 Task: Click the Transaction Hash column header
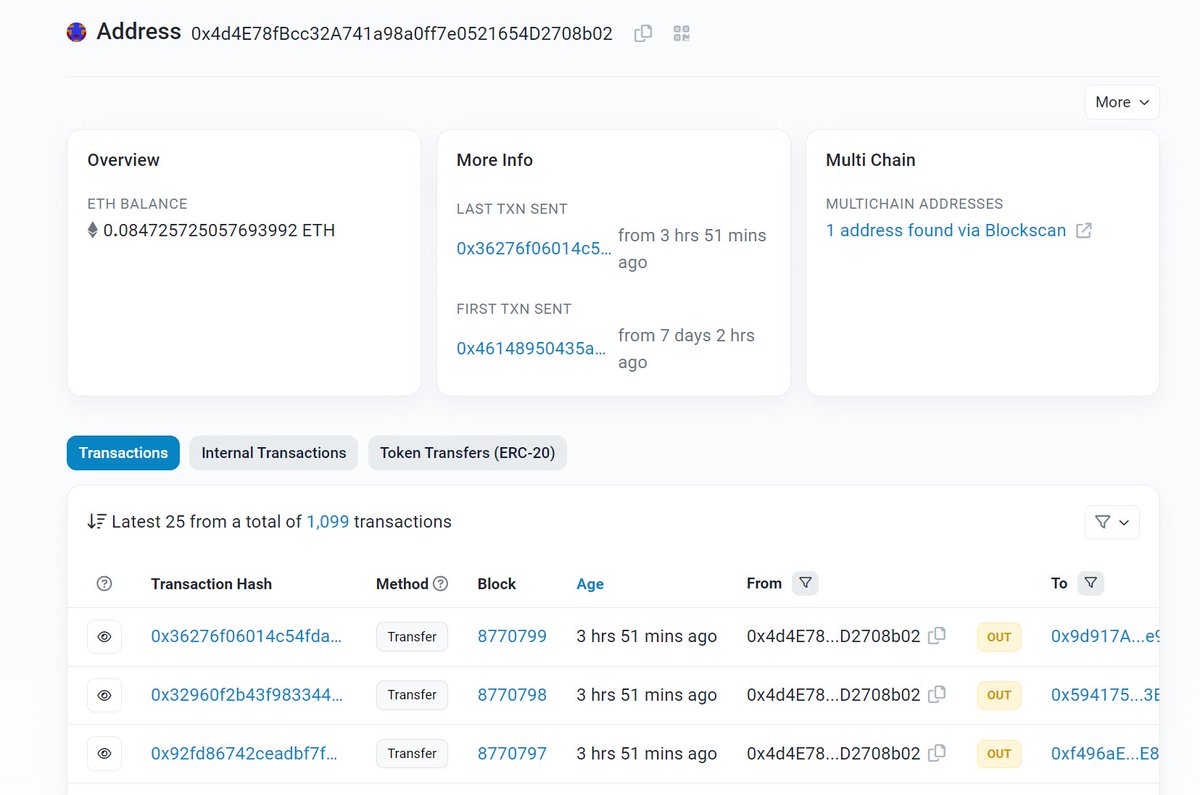click(x=211, y=584)
